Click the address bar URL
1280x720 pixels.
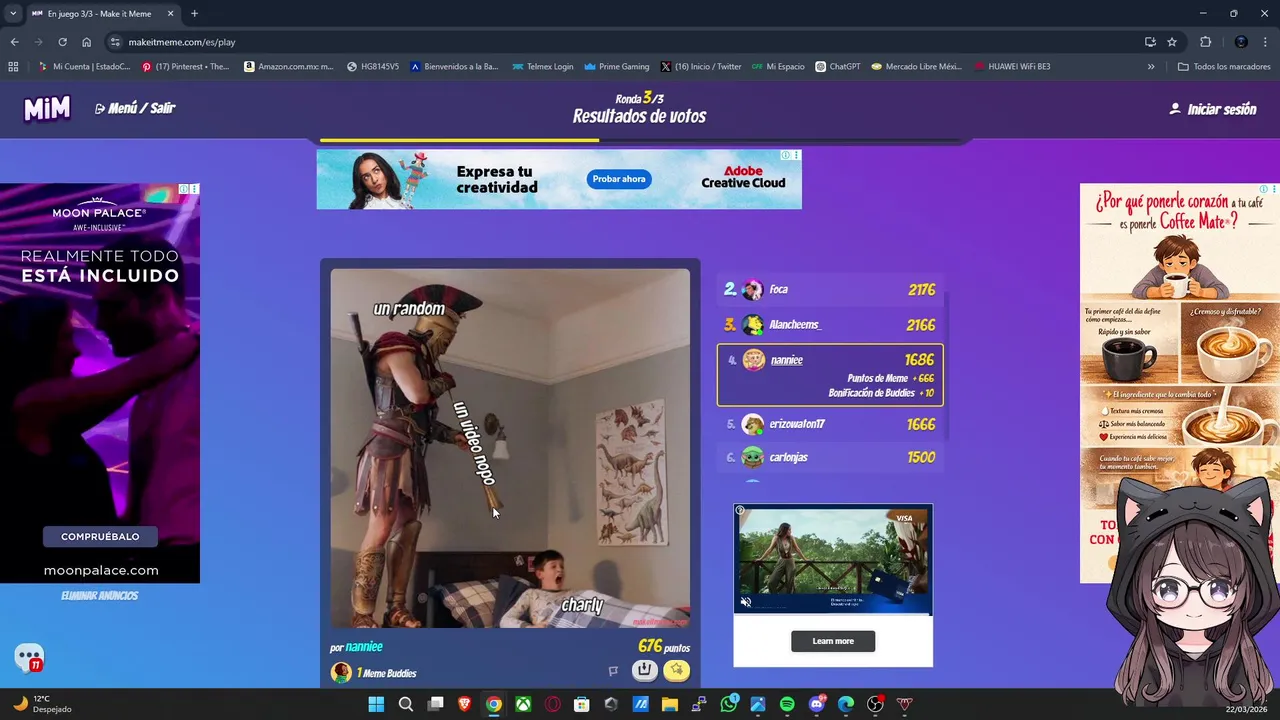coord(182,42)
